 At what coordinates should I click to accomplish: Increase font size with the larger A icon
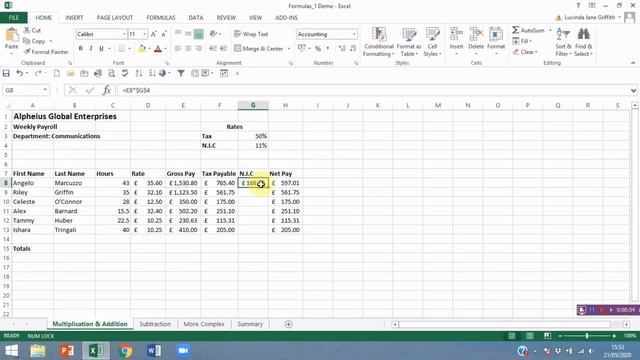point(154,34)
